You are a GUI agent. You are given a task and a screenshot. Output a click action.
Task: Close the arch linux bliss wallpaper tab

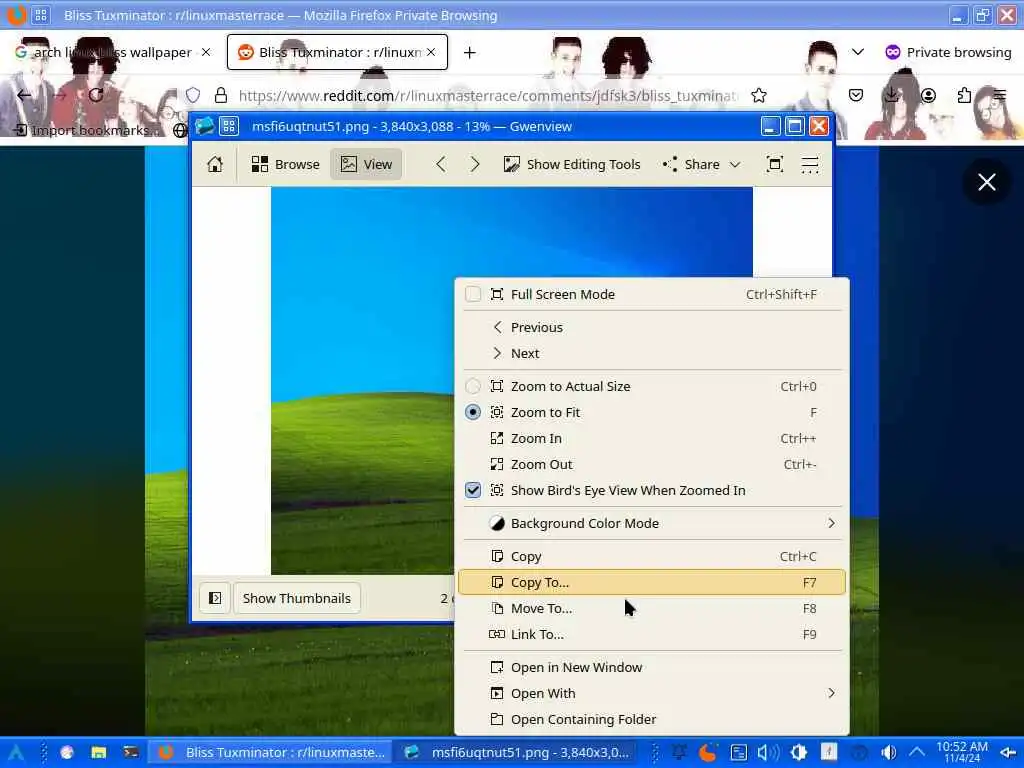tap(206, 52)
